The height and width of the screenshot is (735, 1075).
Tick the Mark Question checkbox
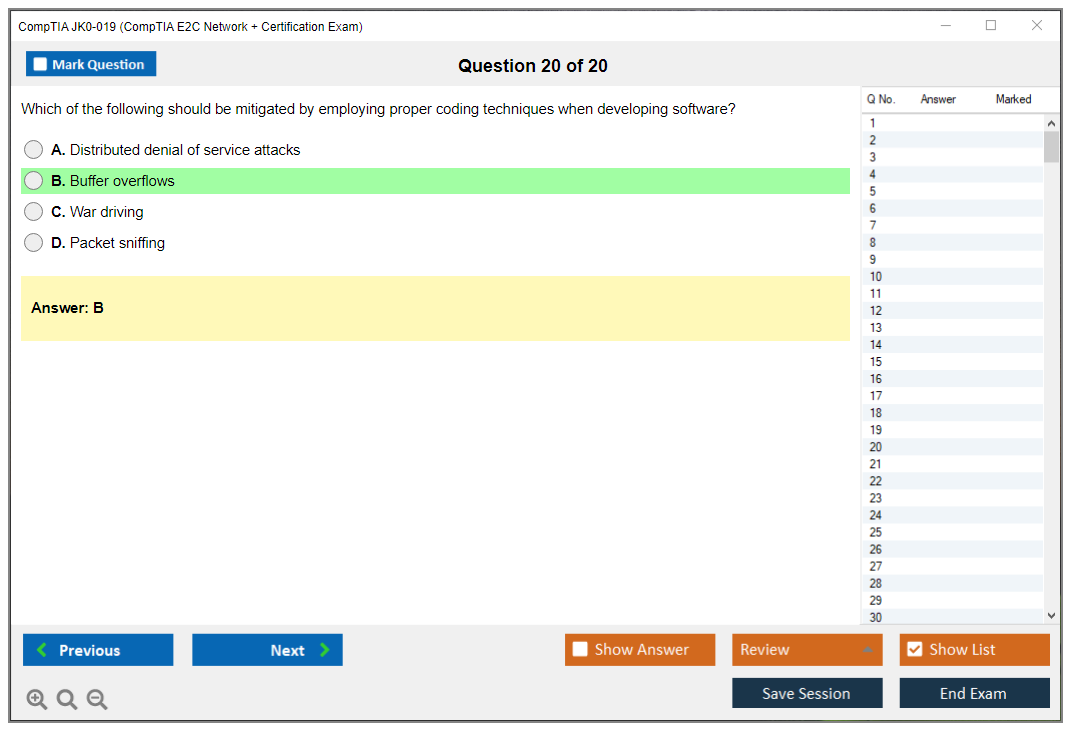click(40, 65)
